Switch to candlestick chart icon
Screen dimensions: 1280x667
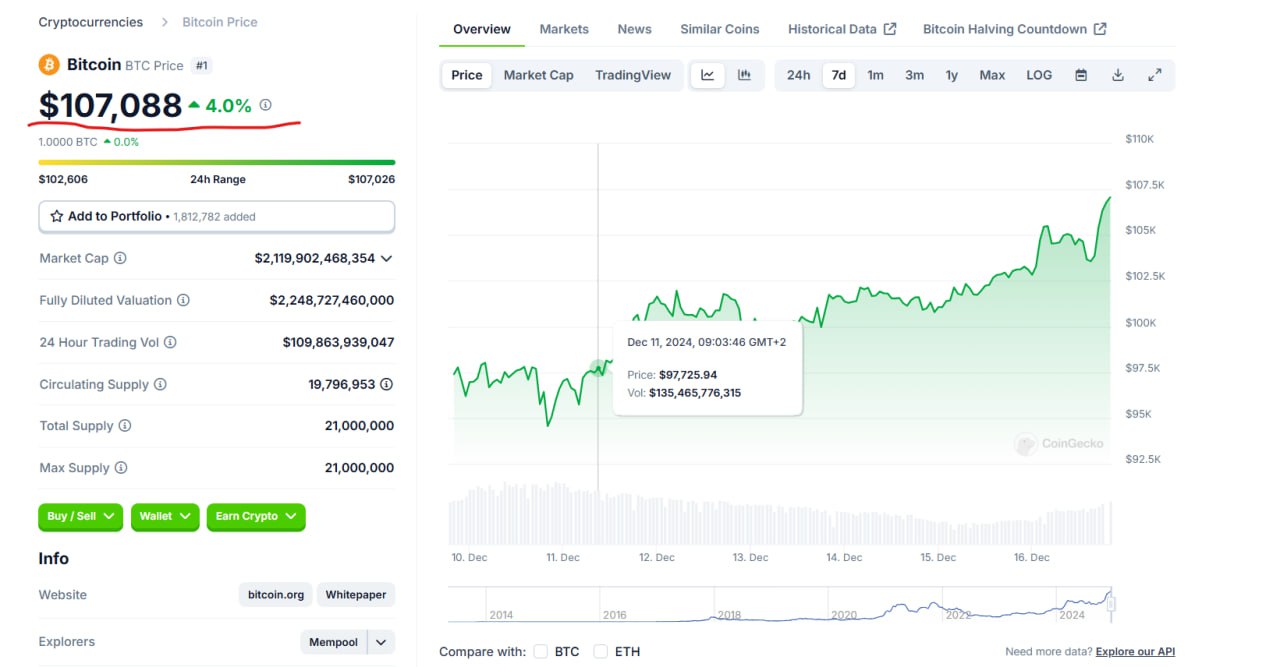click(x=744, y=75)
